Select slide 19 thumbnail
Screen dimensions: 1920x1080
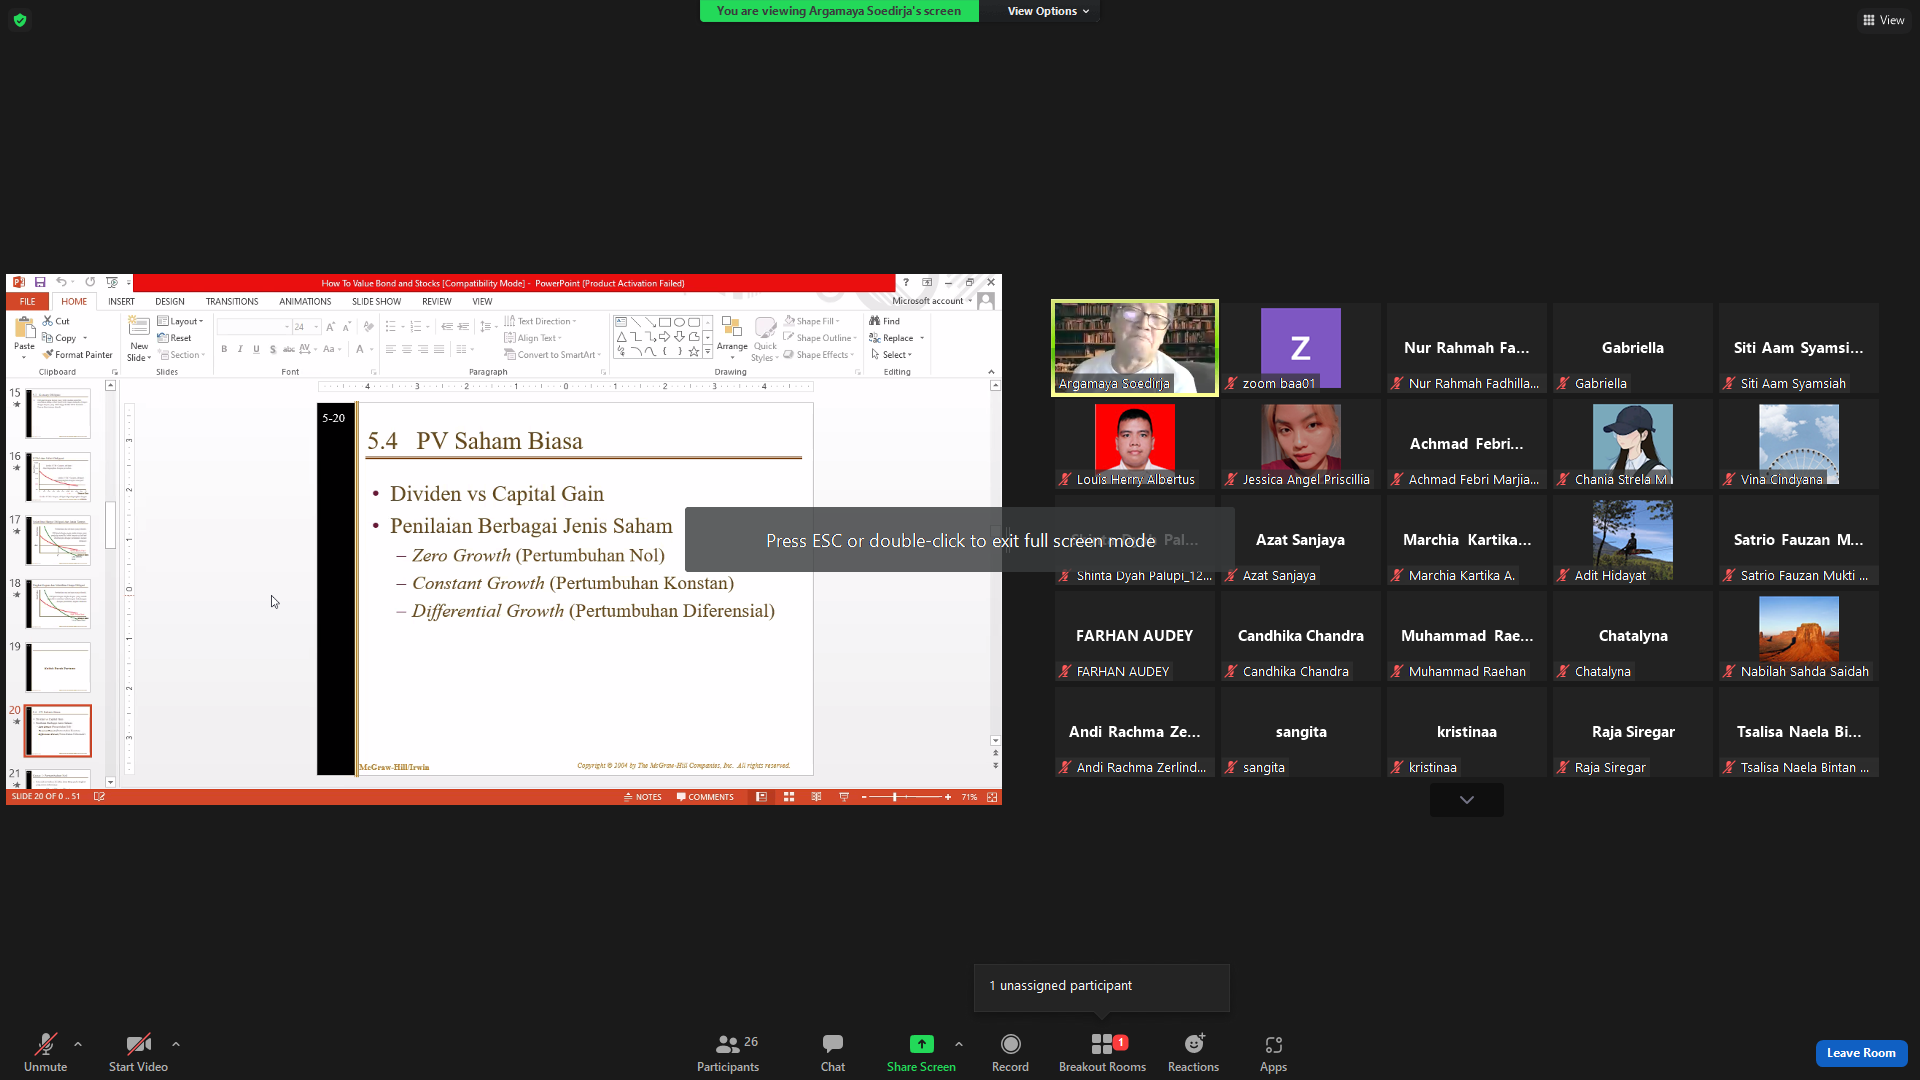[58, 667]
